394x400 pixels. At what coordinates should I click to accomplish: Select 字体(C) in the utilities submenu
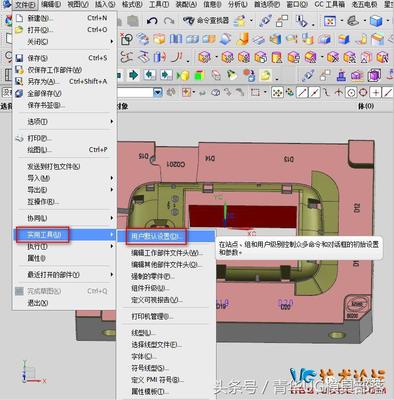point(166,356)
